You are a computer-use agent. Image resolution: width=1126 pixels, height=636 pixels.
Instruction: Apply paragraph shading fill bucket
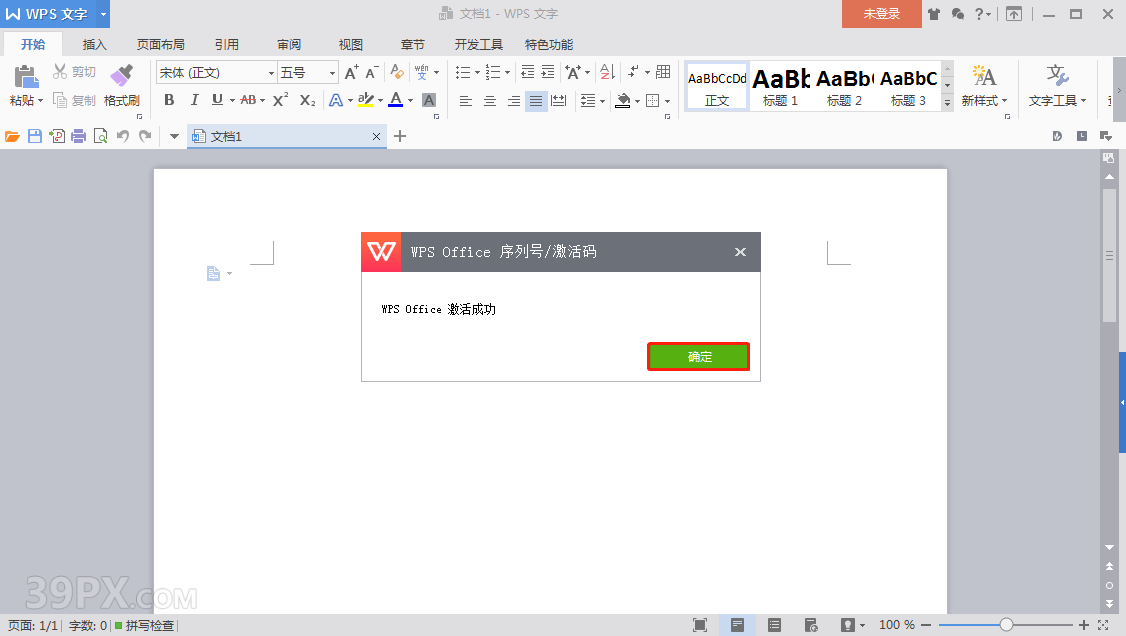(x=623, y=100)
